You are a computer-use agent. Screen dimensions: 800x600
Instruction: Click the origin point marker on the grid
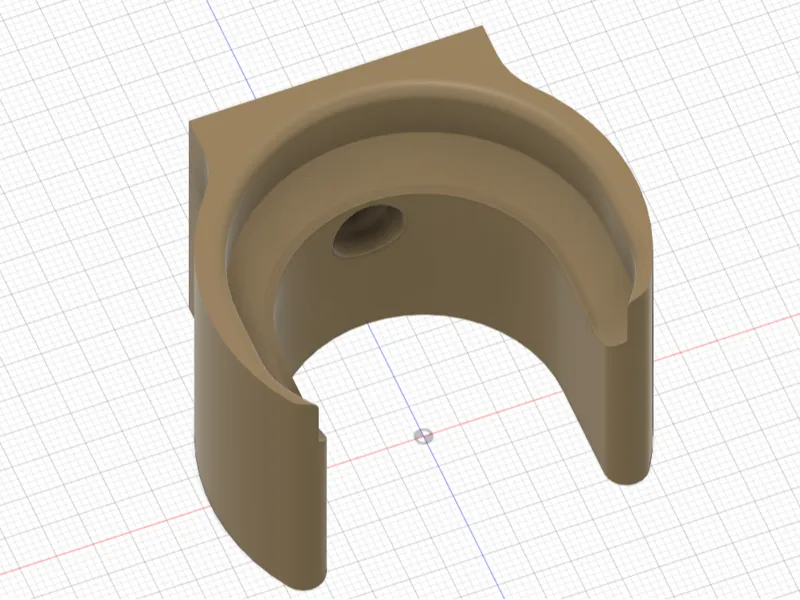pos(423,436)
